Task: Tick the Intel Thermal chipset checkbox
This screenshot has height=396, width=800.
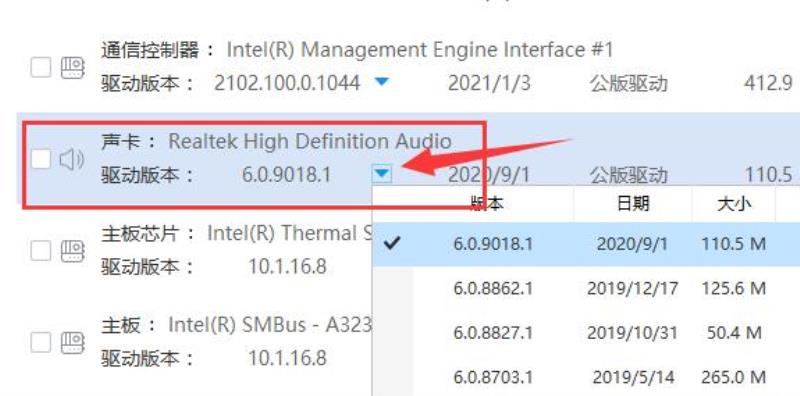Action: 41,251
